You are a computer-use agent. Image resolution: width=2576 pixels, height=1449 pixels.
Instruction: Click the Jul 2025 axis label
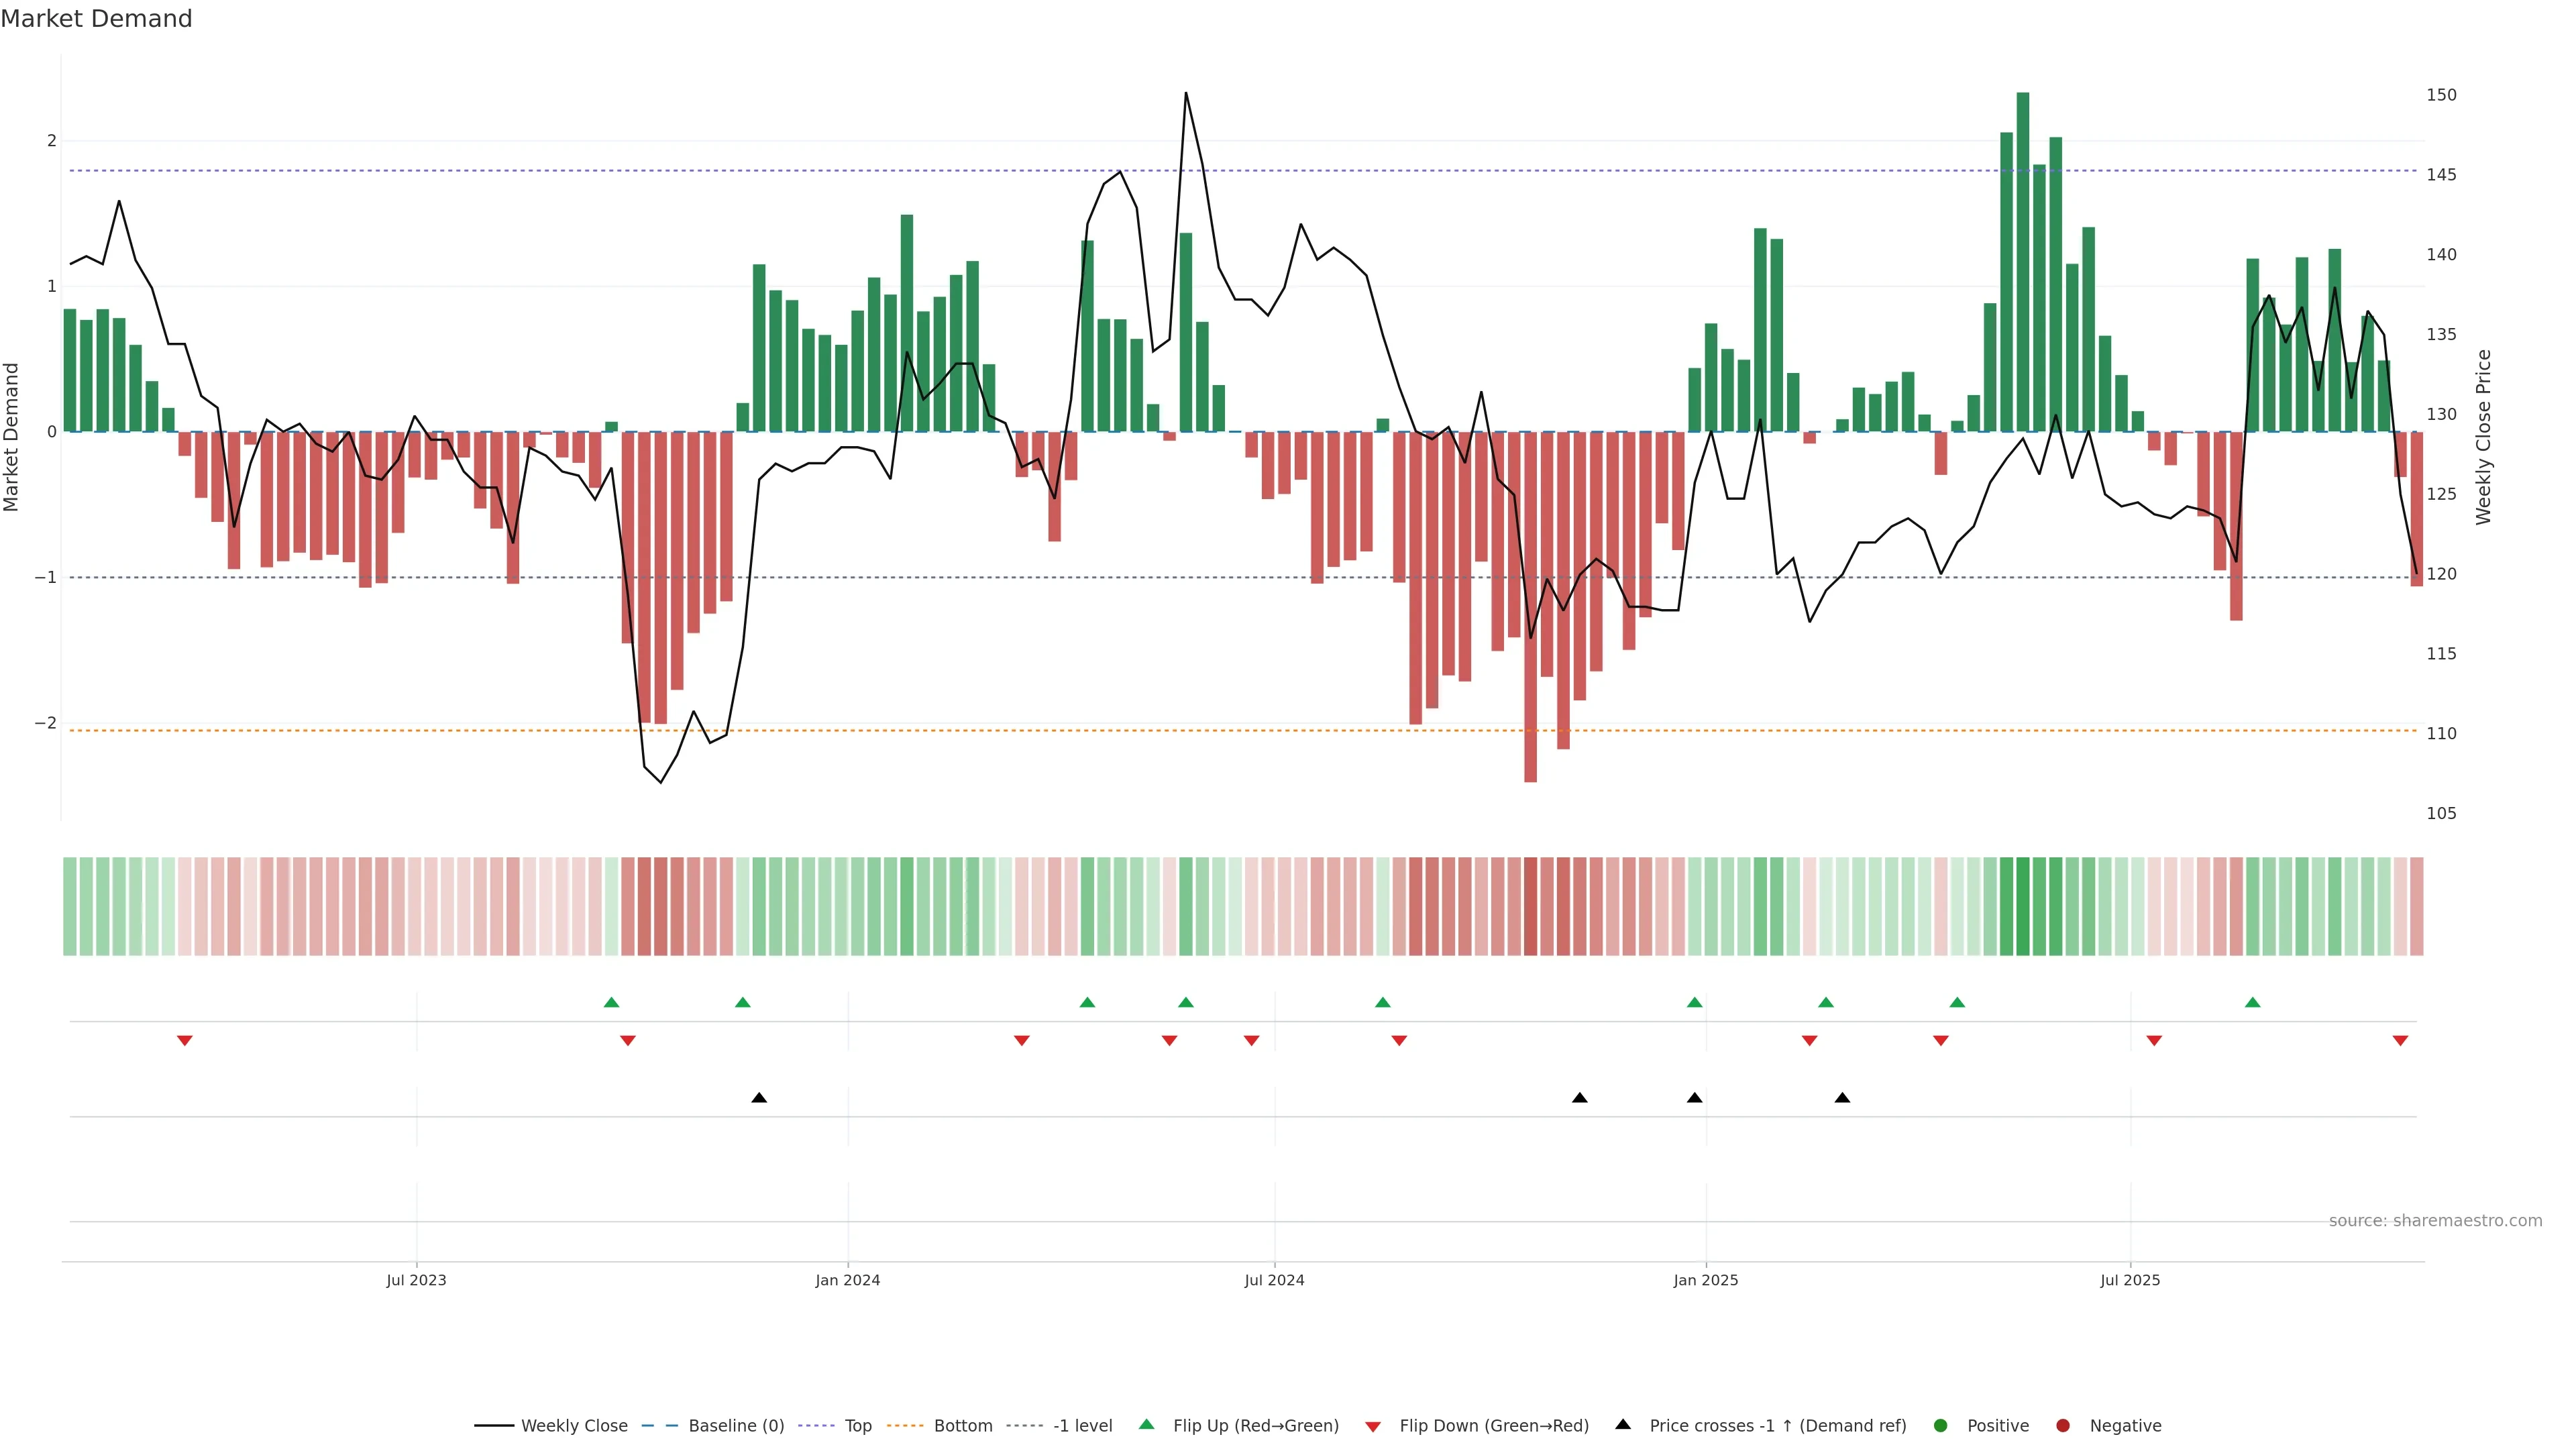(x=2129, y=1280)
